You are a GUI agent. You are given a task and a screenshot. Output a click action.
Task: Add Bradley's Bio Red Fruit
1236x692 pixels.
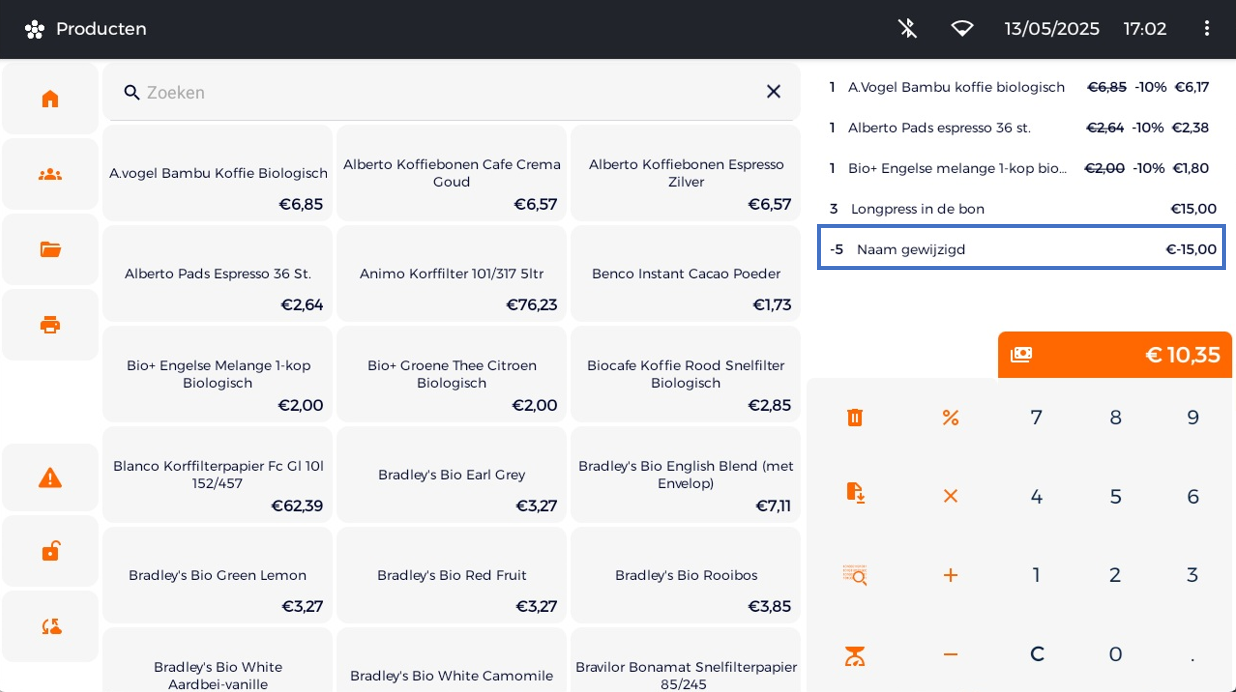(452, 575)
